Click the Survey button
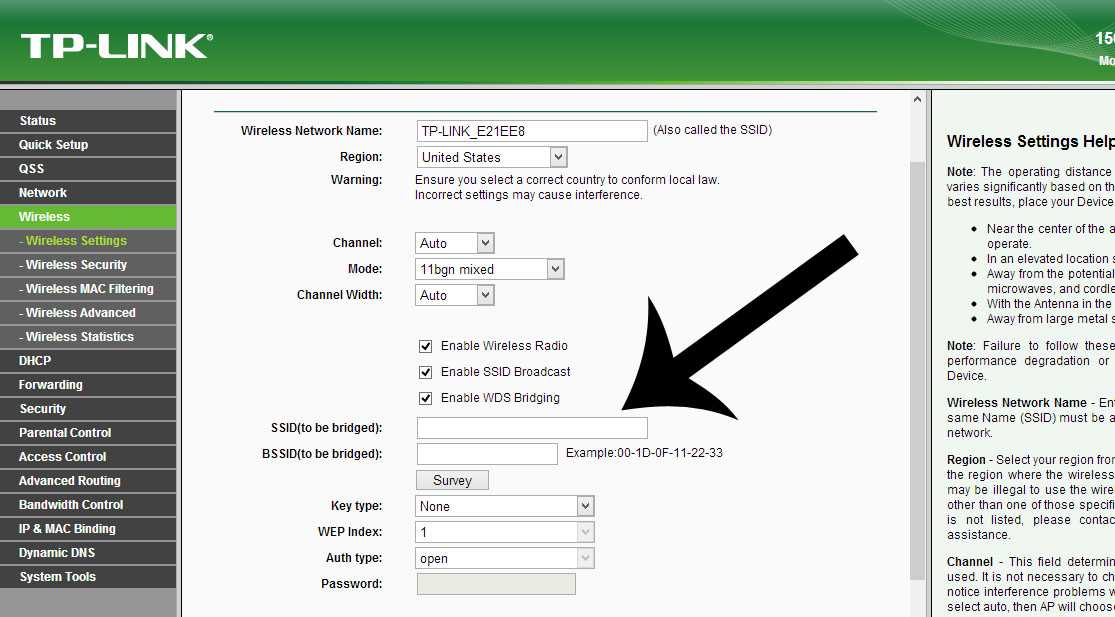 (452, 481)
